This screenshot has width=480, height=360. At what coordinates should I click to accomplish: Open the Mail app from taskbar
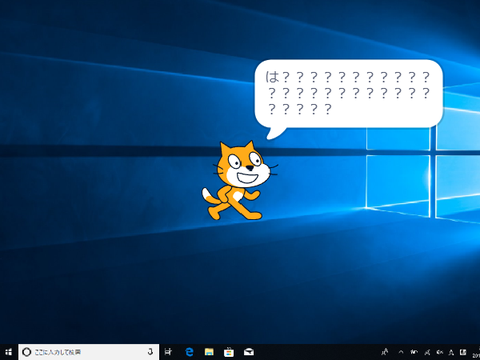click(x=249, y=352)
